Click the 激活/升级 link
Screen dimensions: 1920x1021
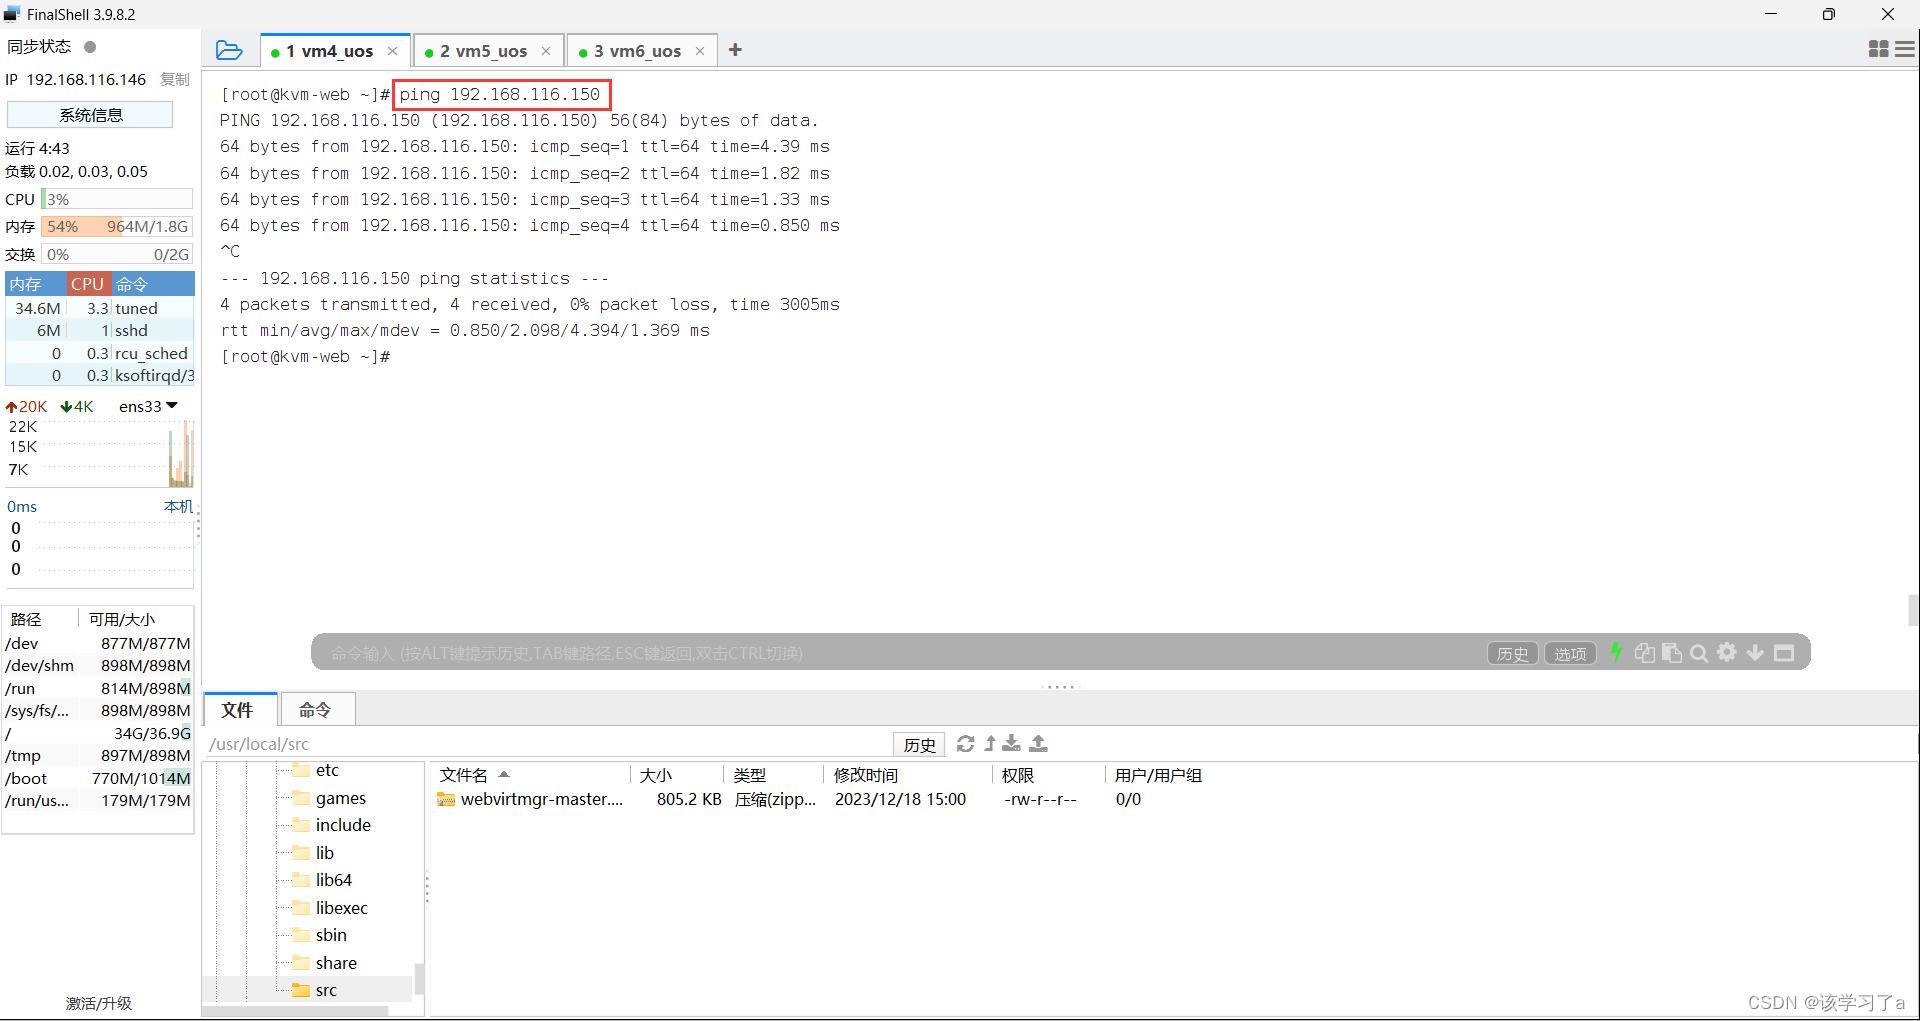98,1003
